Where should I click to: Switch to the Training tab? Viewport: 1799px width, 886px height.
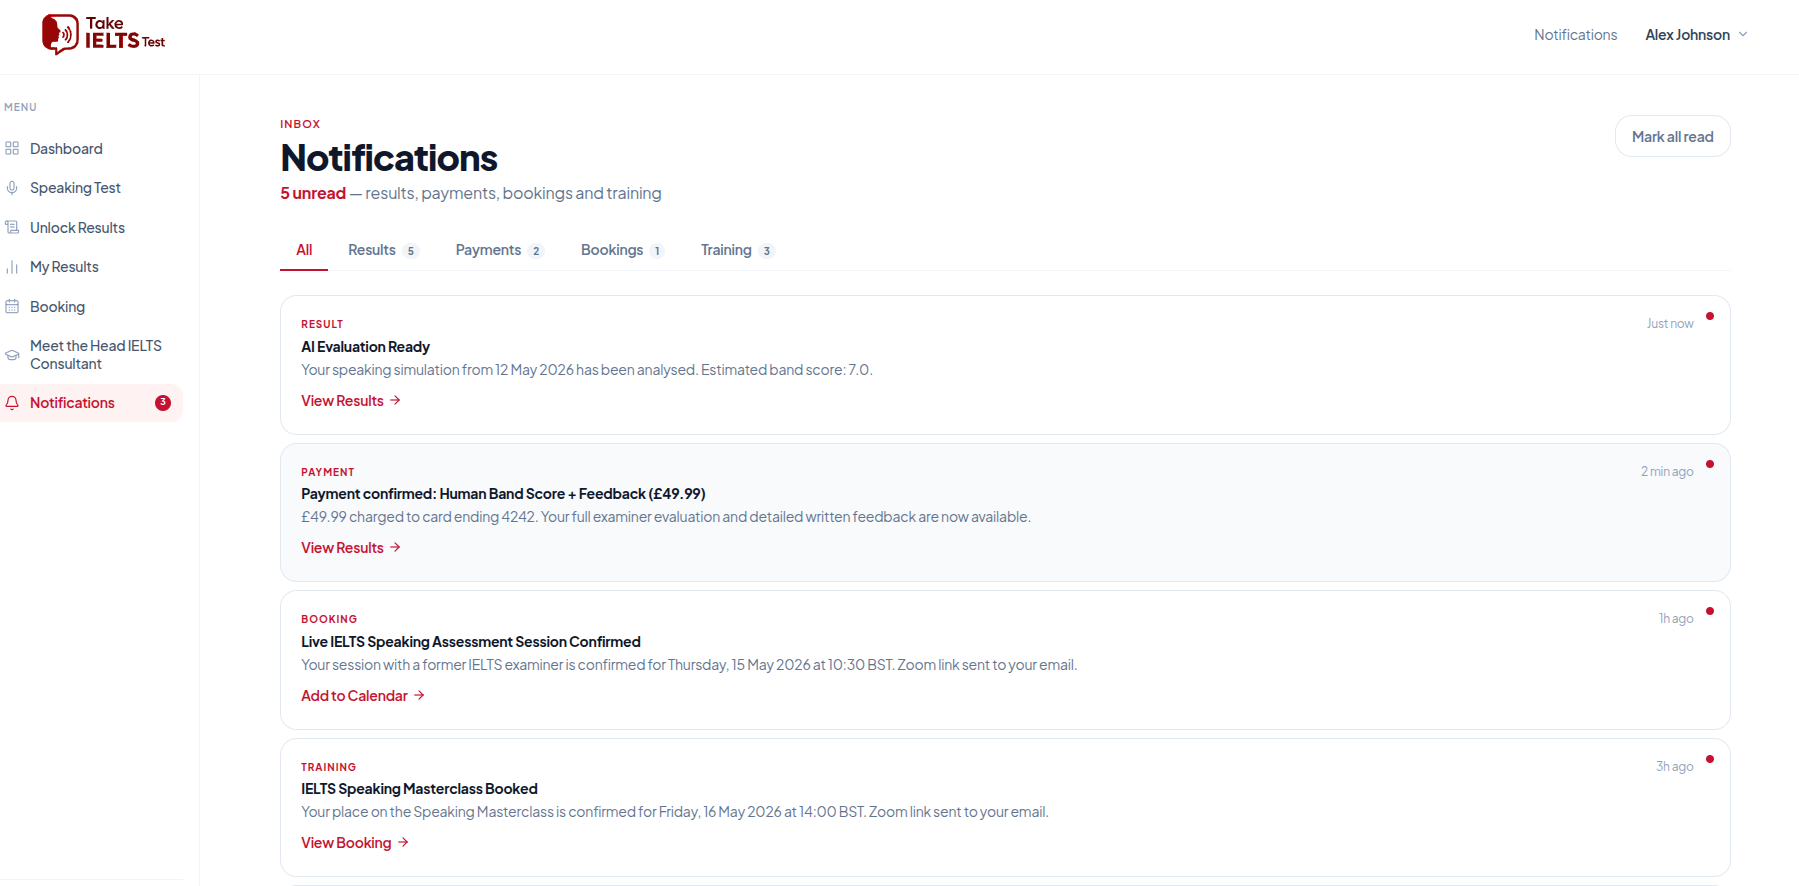pos(737,250)
